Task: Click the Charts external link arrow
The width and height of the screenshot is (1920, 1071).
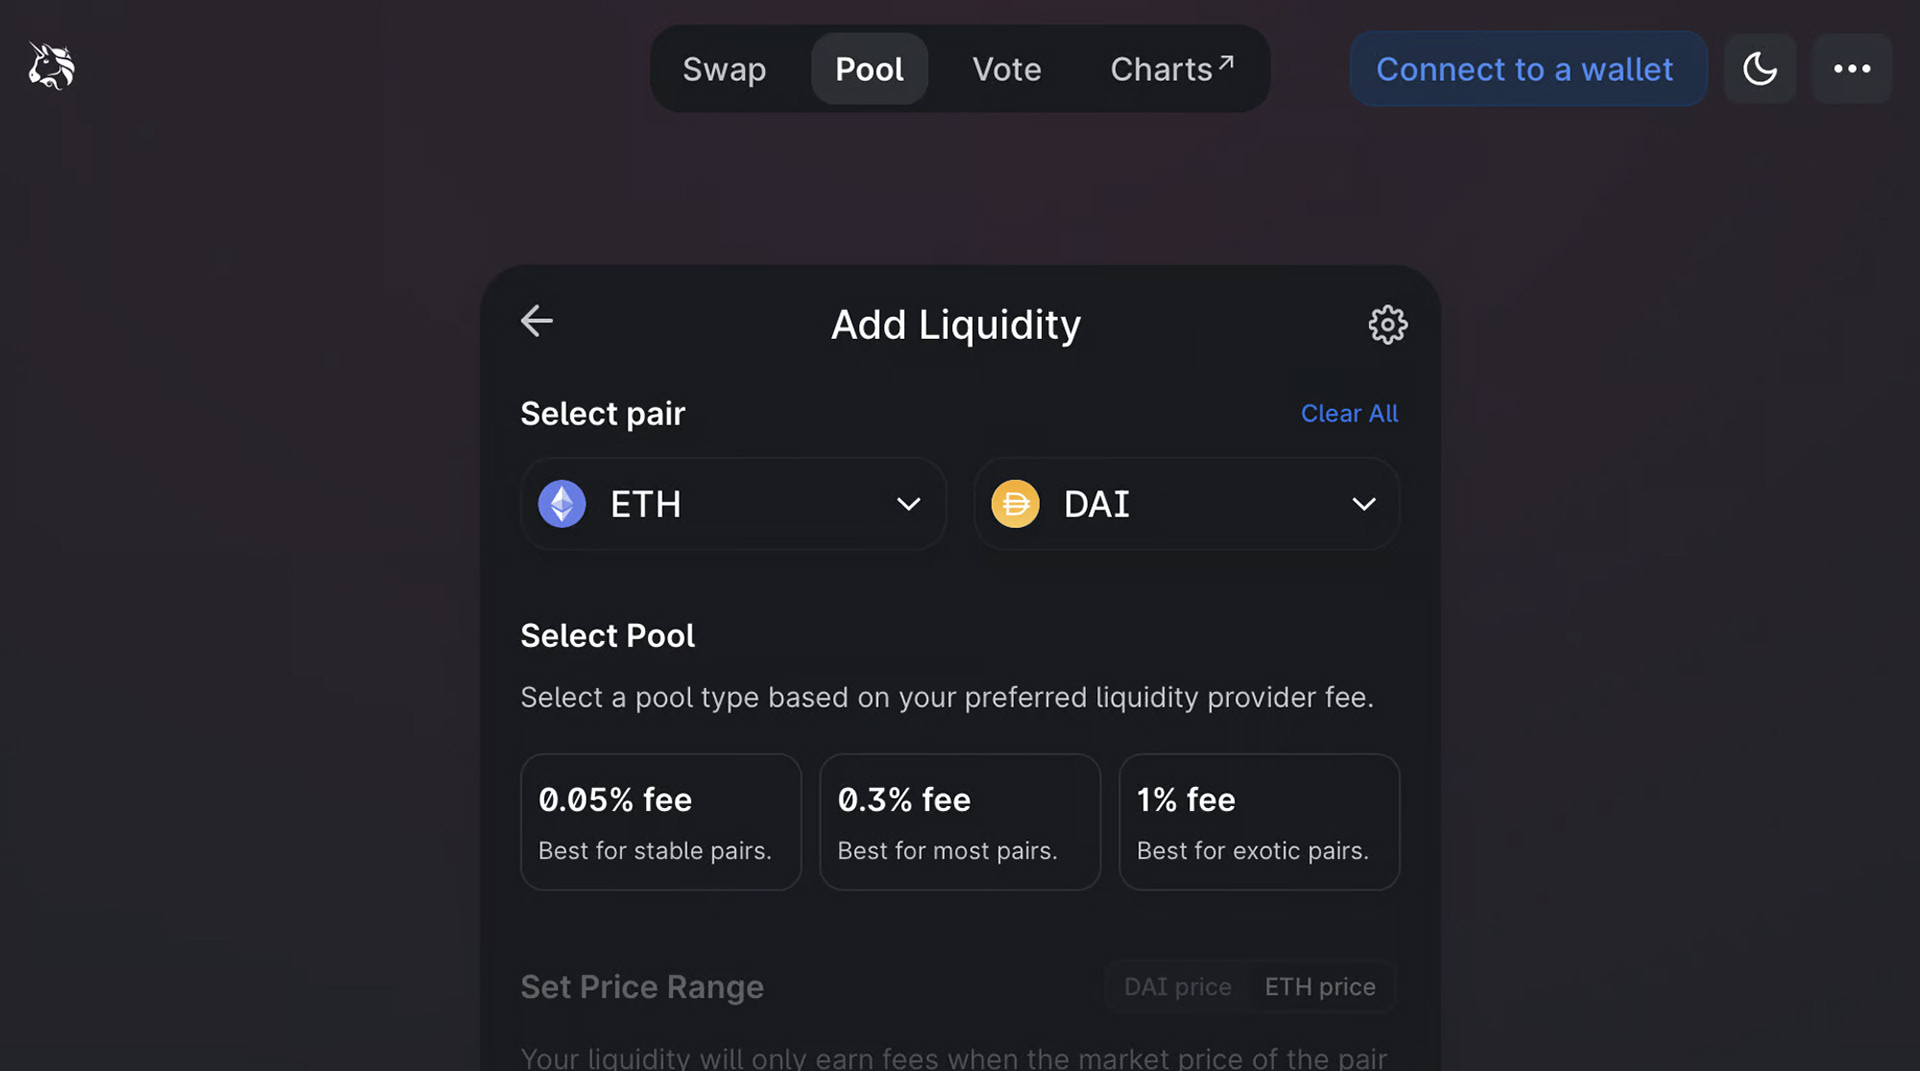Action: (1226, 62)
